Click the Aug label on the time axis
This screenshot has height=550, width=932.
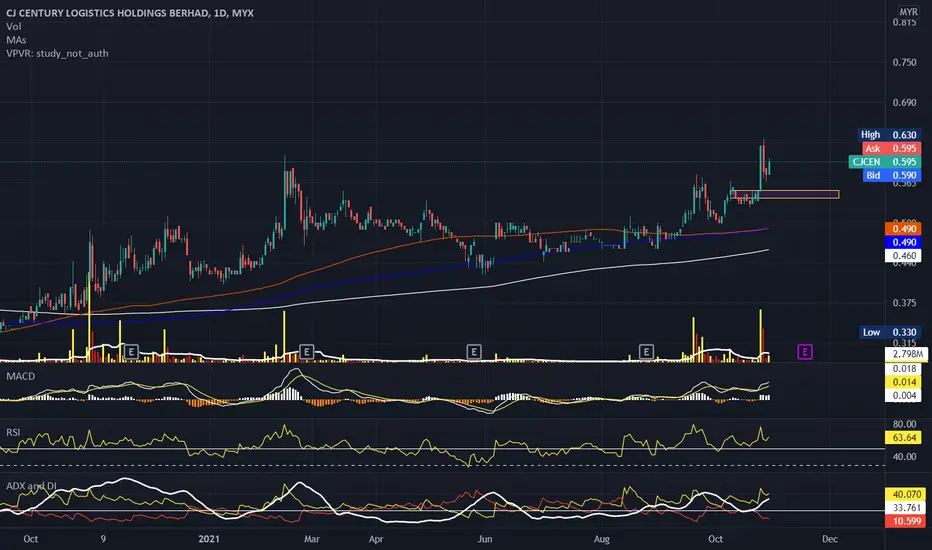point(602,539)
